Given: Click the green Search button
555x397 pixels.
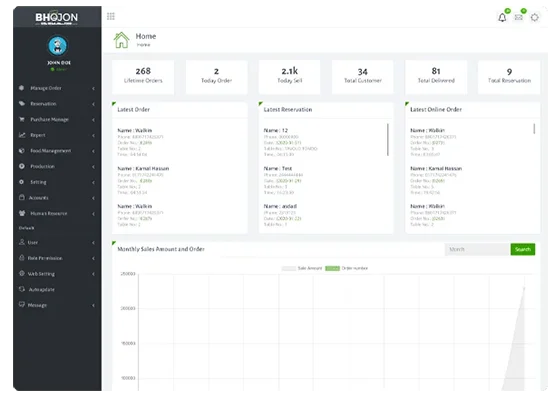Looking at the screenshot, I should 522,249.
